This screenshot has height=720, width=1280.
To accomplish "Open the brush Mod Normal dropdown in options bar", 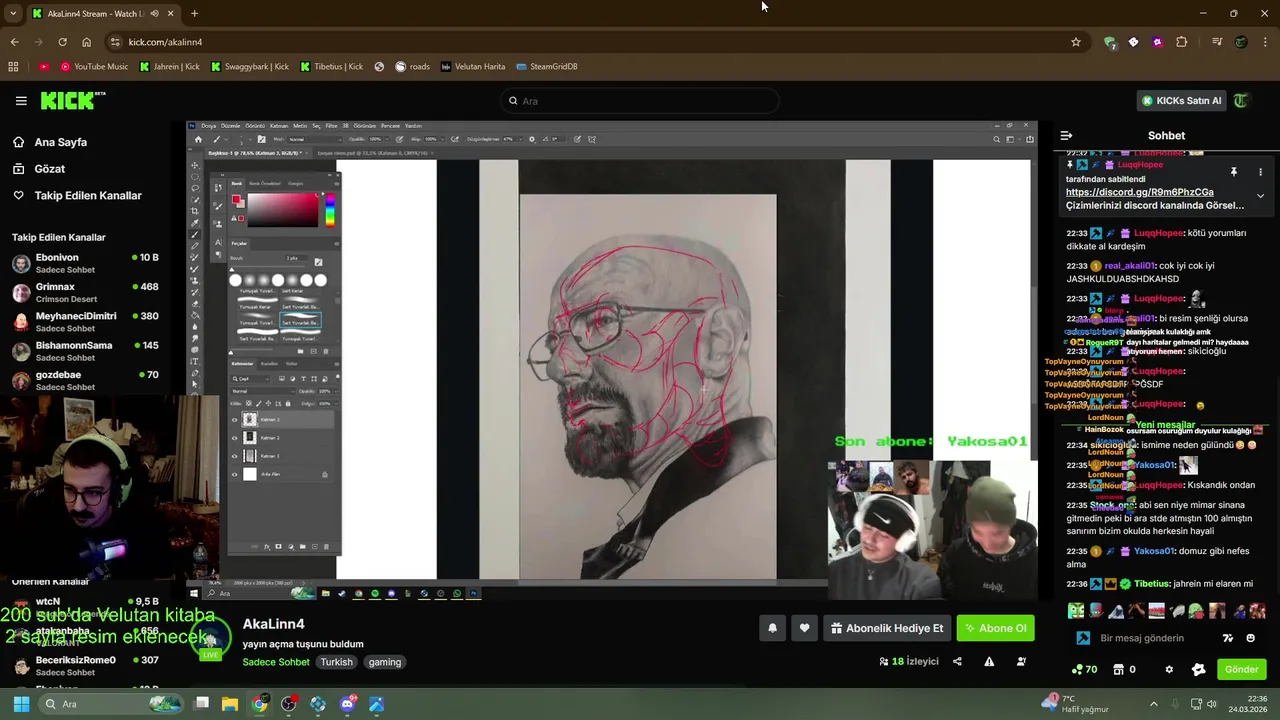I will pos(315,139).
